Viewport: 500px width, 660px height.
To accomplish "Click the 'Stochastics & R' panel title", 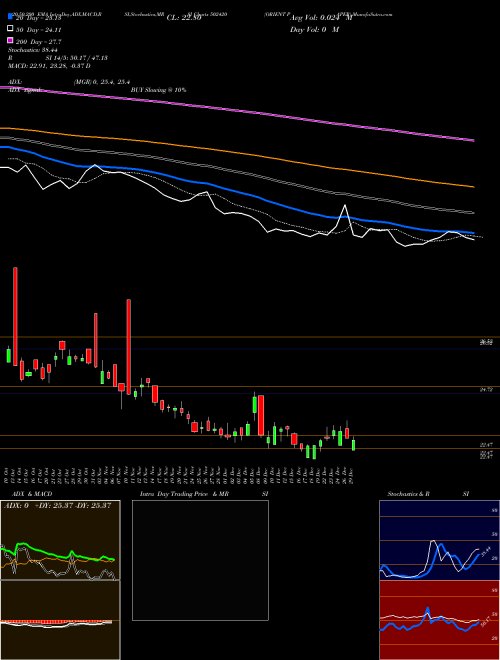I will [x=408, y=494].
